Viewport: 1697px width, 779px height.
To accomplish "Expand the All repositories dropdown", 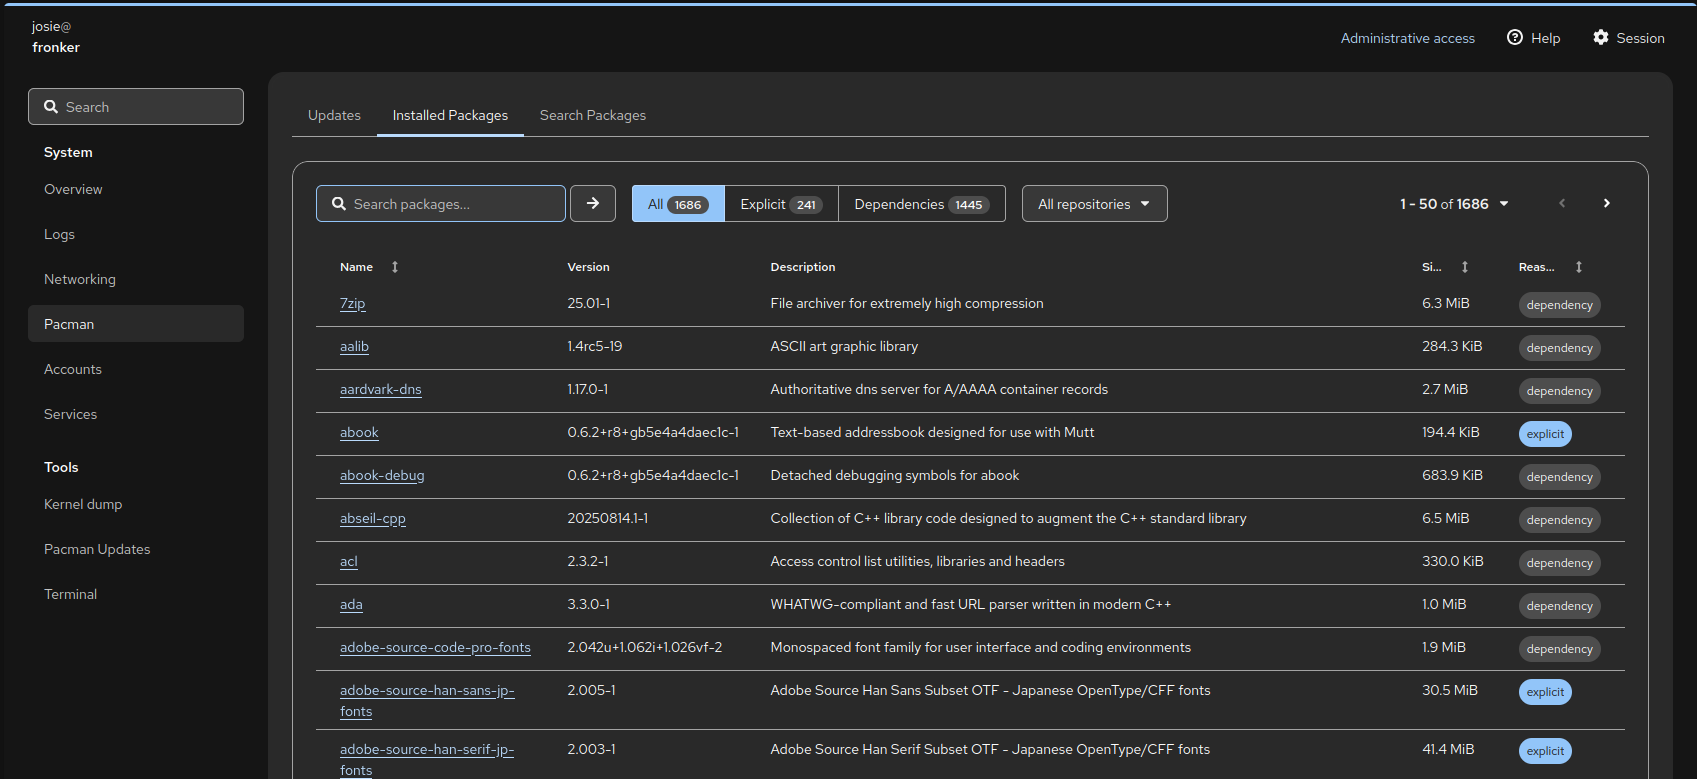I will click(x=1094, y=204).
